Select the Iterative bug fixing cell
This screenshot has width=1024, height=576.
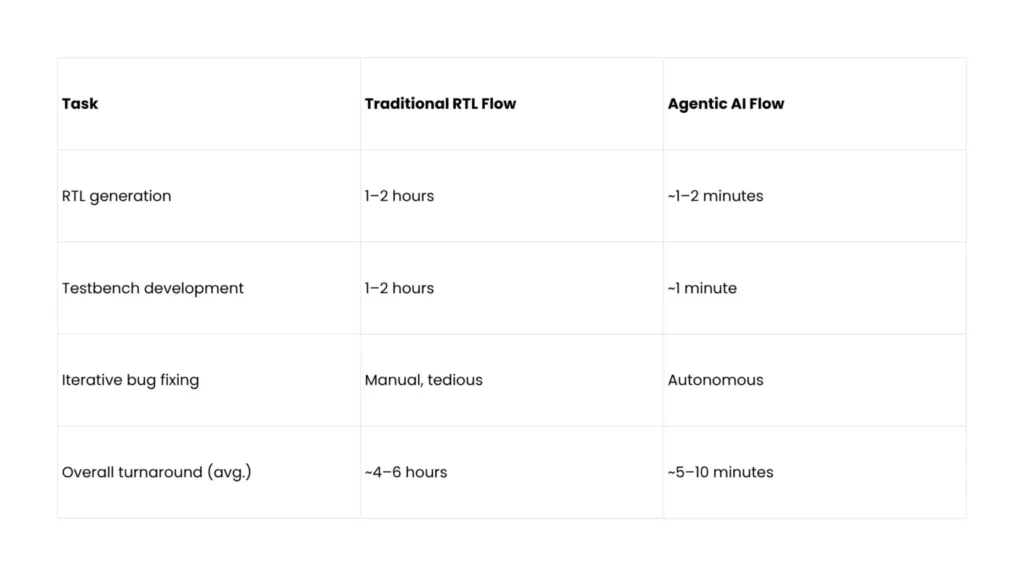coord(209,380)
